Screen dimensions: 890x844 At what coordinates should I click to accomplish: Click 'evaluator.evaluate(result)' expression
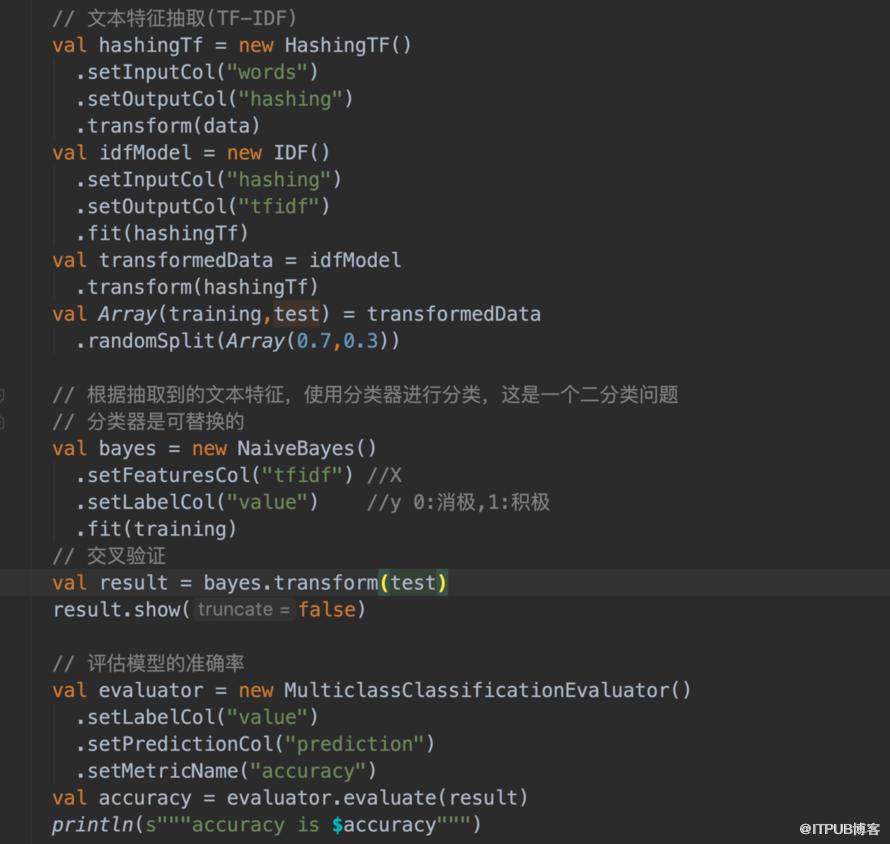(x=377, y=798)
